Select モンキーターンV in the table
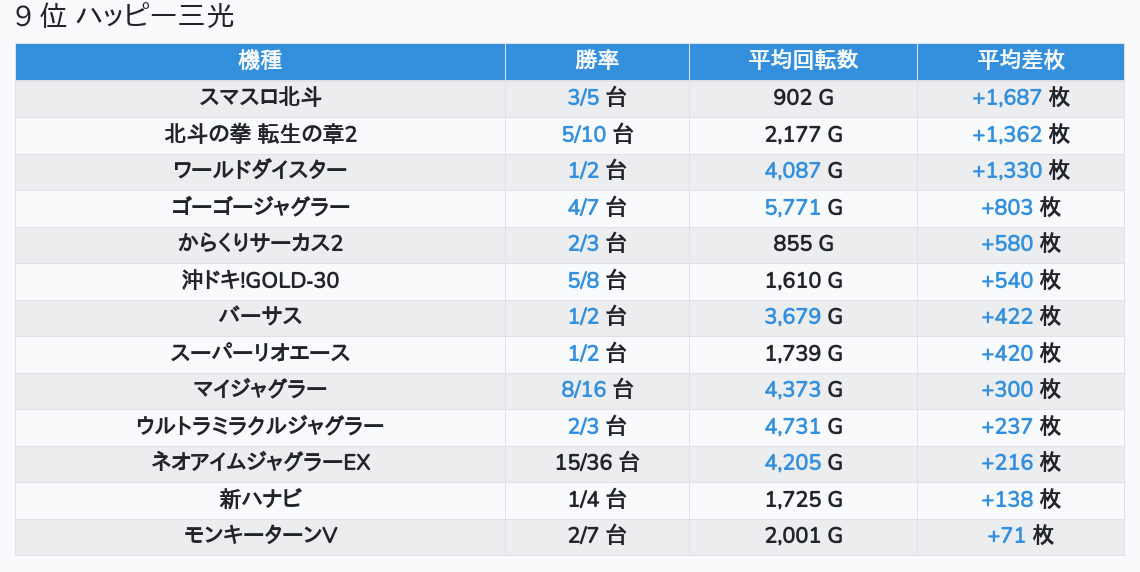This screenshot has height=572, width=1140. pos(260,536)
